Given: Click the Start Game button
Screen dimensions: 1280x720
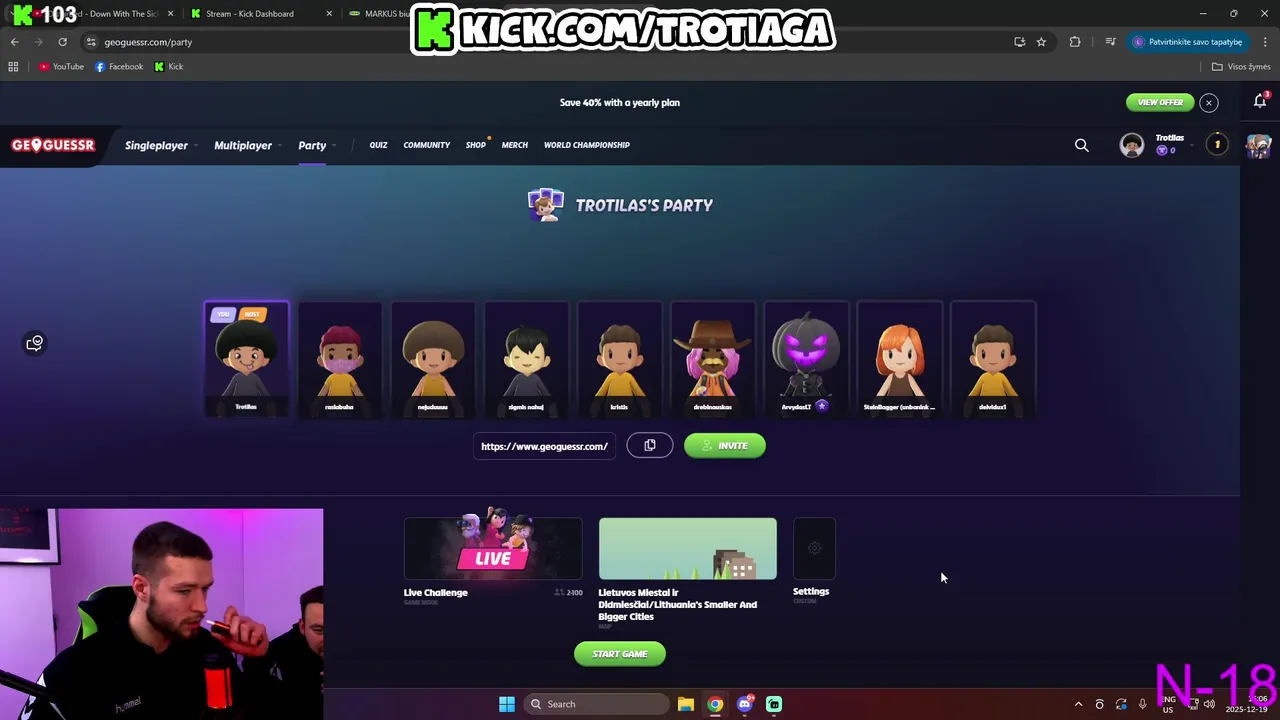Looking at the screenshot, I should coord(620,654).
